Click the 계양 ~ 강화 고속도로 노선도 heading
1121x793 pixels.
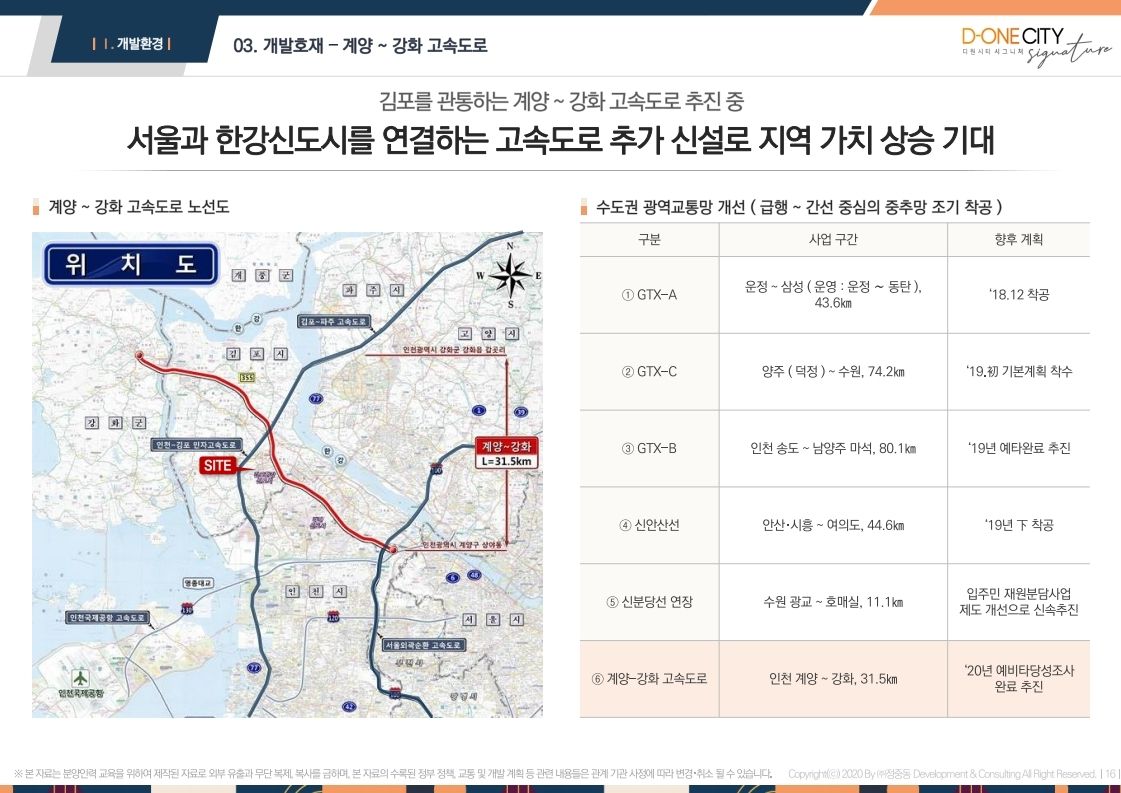(139, 207)
